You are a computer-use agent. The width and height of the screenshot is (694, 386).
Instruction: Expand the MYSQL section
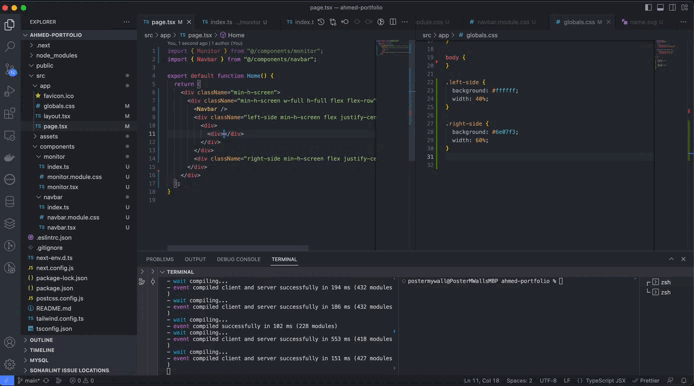tap(79, 360)
